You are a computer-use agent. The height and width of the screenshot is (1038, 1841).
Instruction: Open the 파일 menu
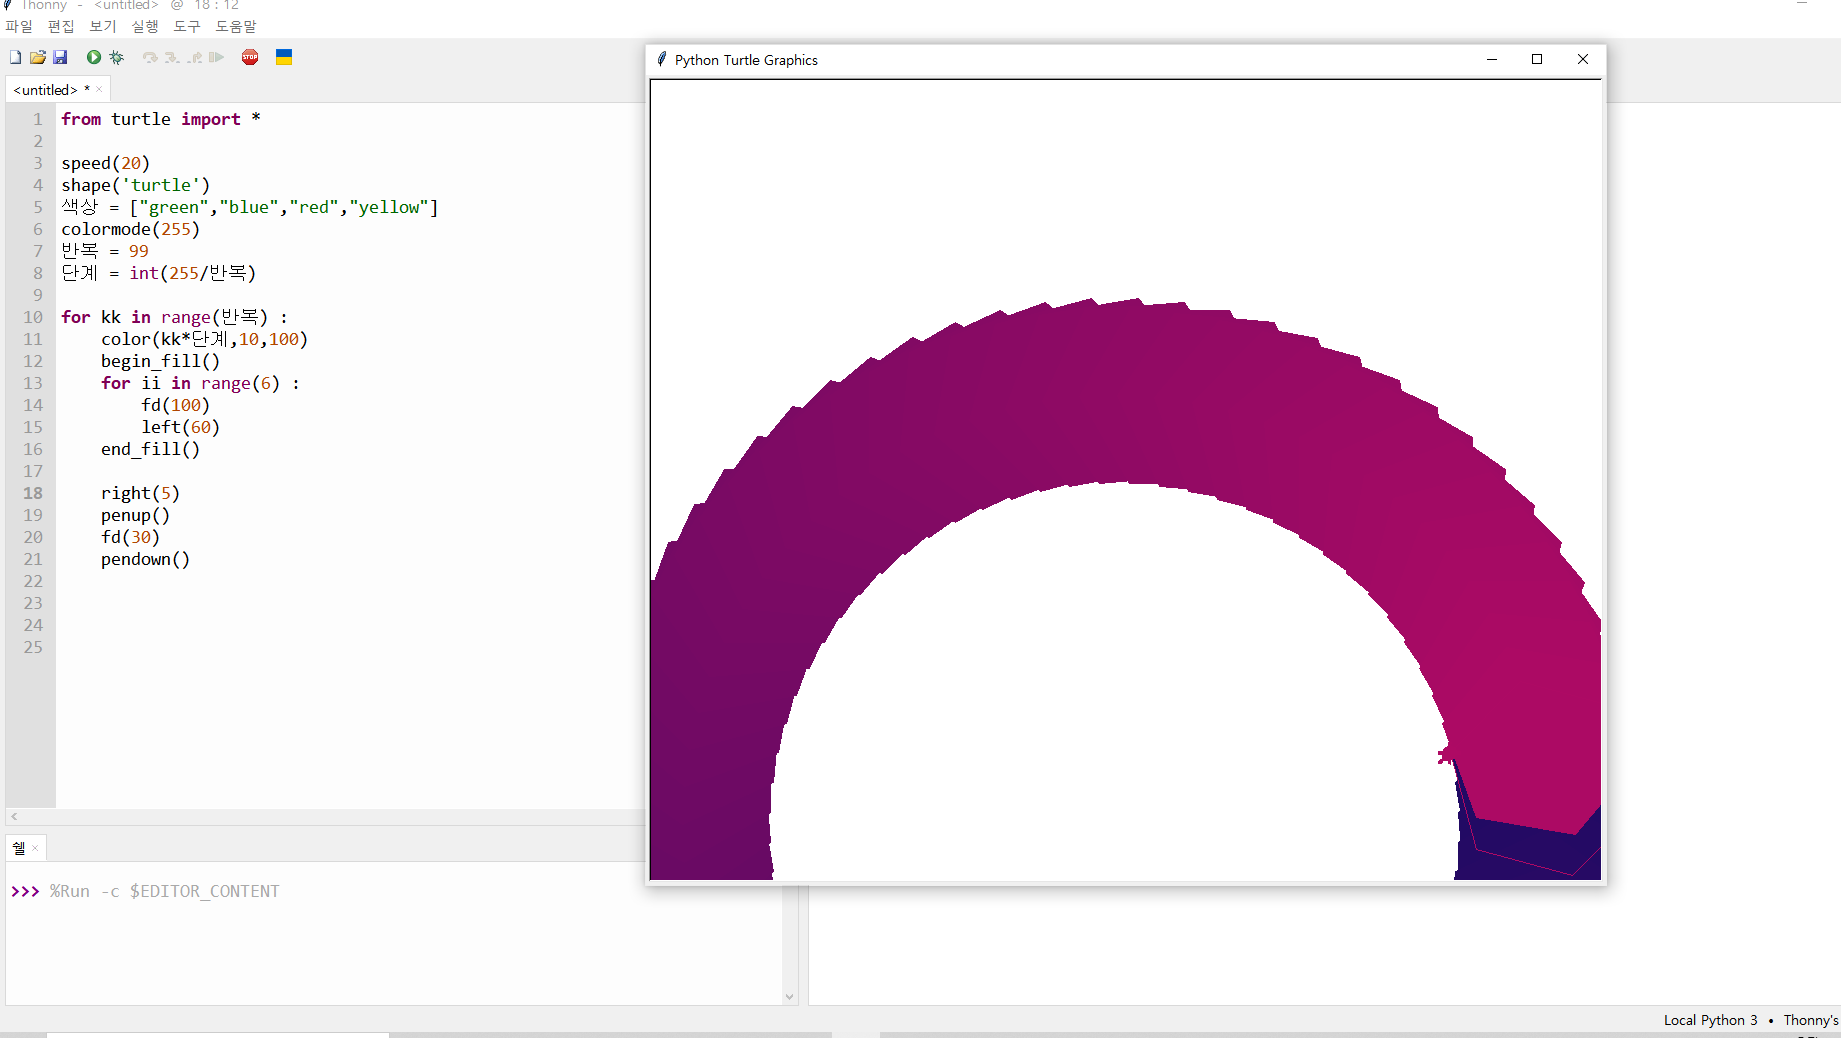coord(19,26)
